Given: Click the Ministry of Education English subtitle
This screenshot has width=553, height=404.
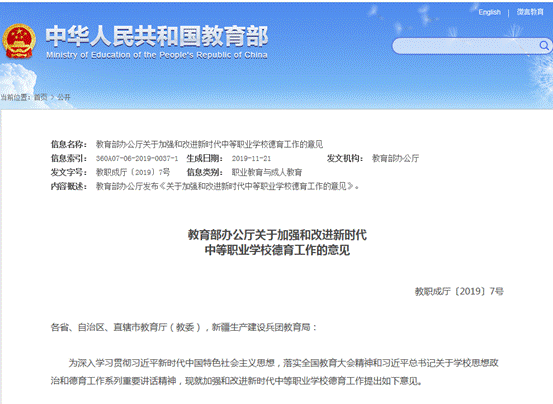Looking at the screenshot, I should (157, 55).
